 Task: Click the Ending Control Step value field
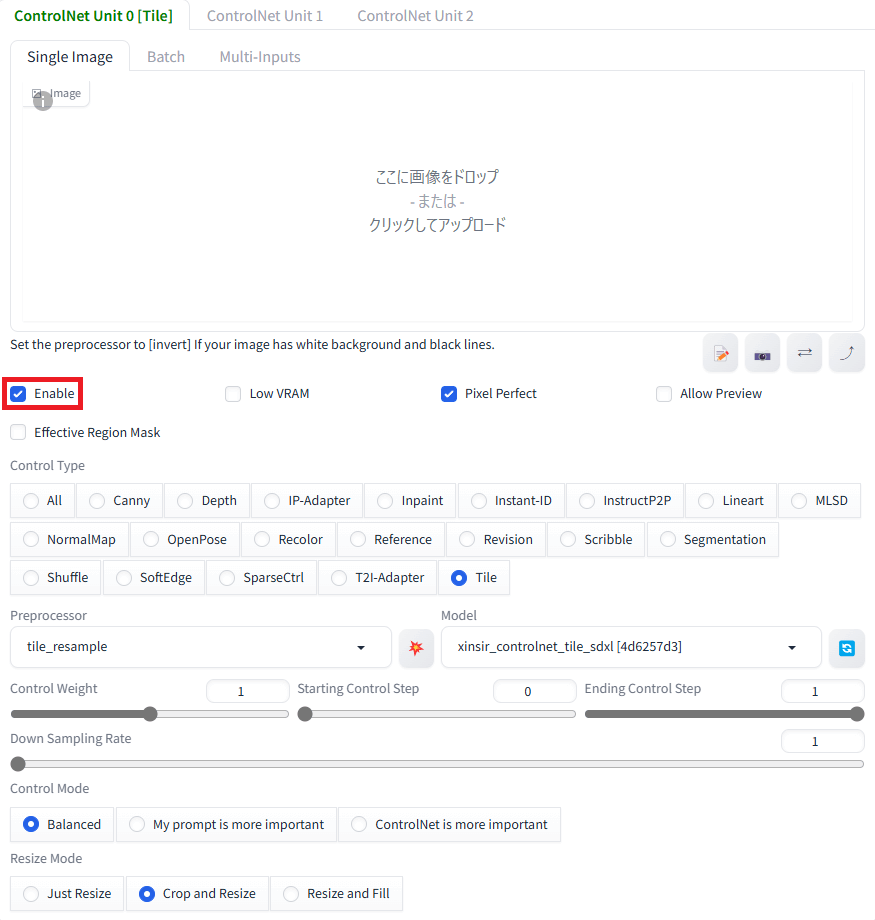tap(822, 691)
